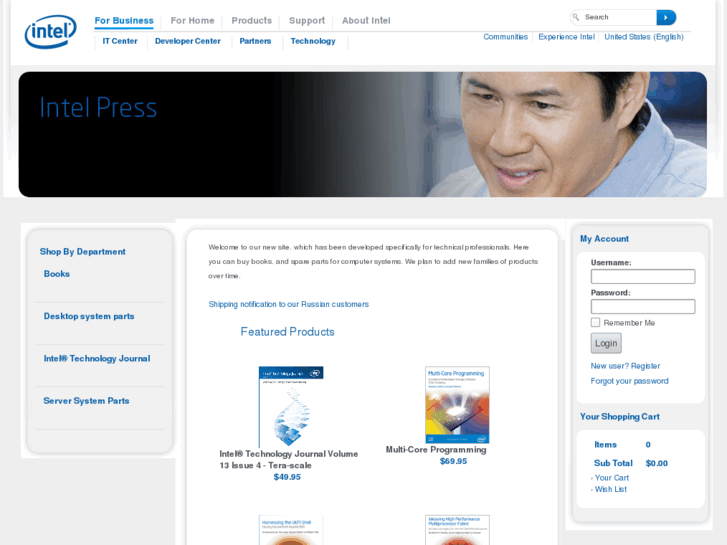Image resolution: width=727 pixels, height=545 pixels.
Task: Open the Wish List link
Action: pyautogui.click(x=611, y=489)
